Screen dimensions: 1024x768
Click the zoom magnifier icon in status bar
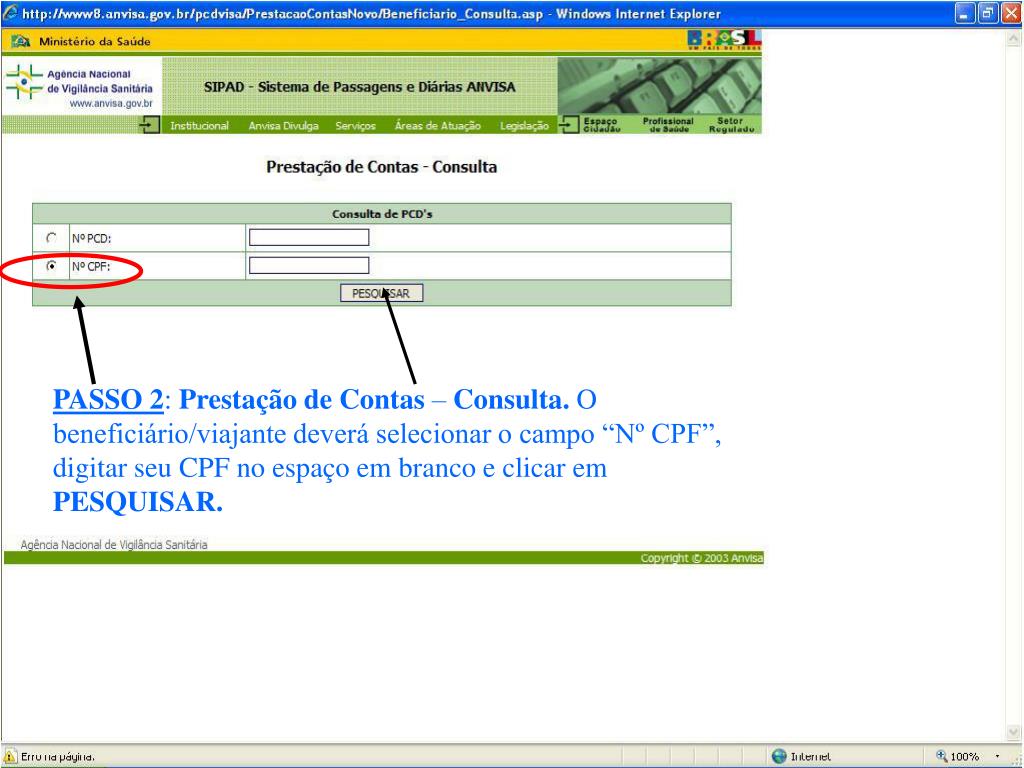[941, 756]
